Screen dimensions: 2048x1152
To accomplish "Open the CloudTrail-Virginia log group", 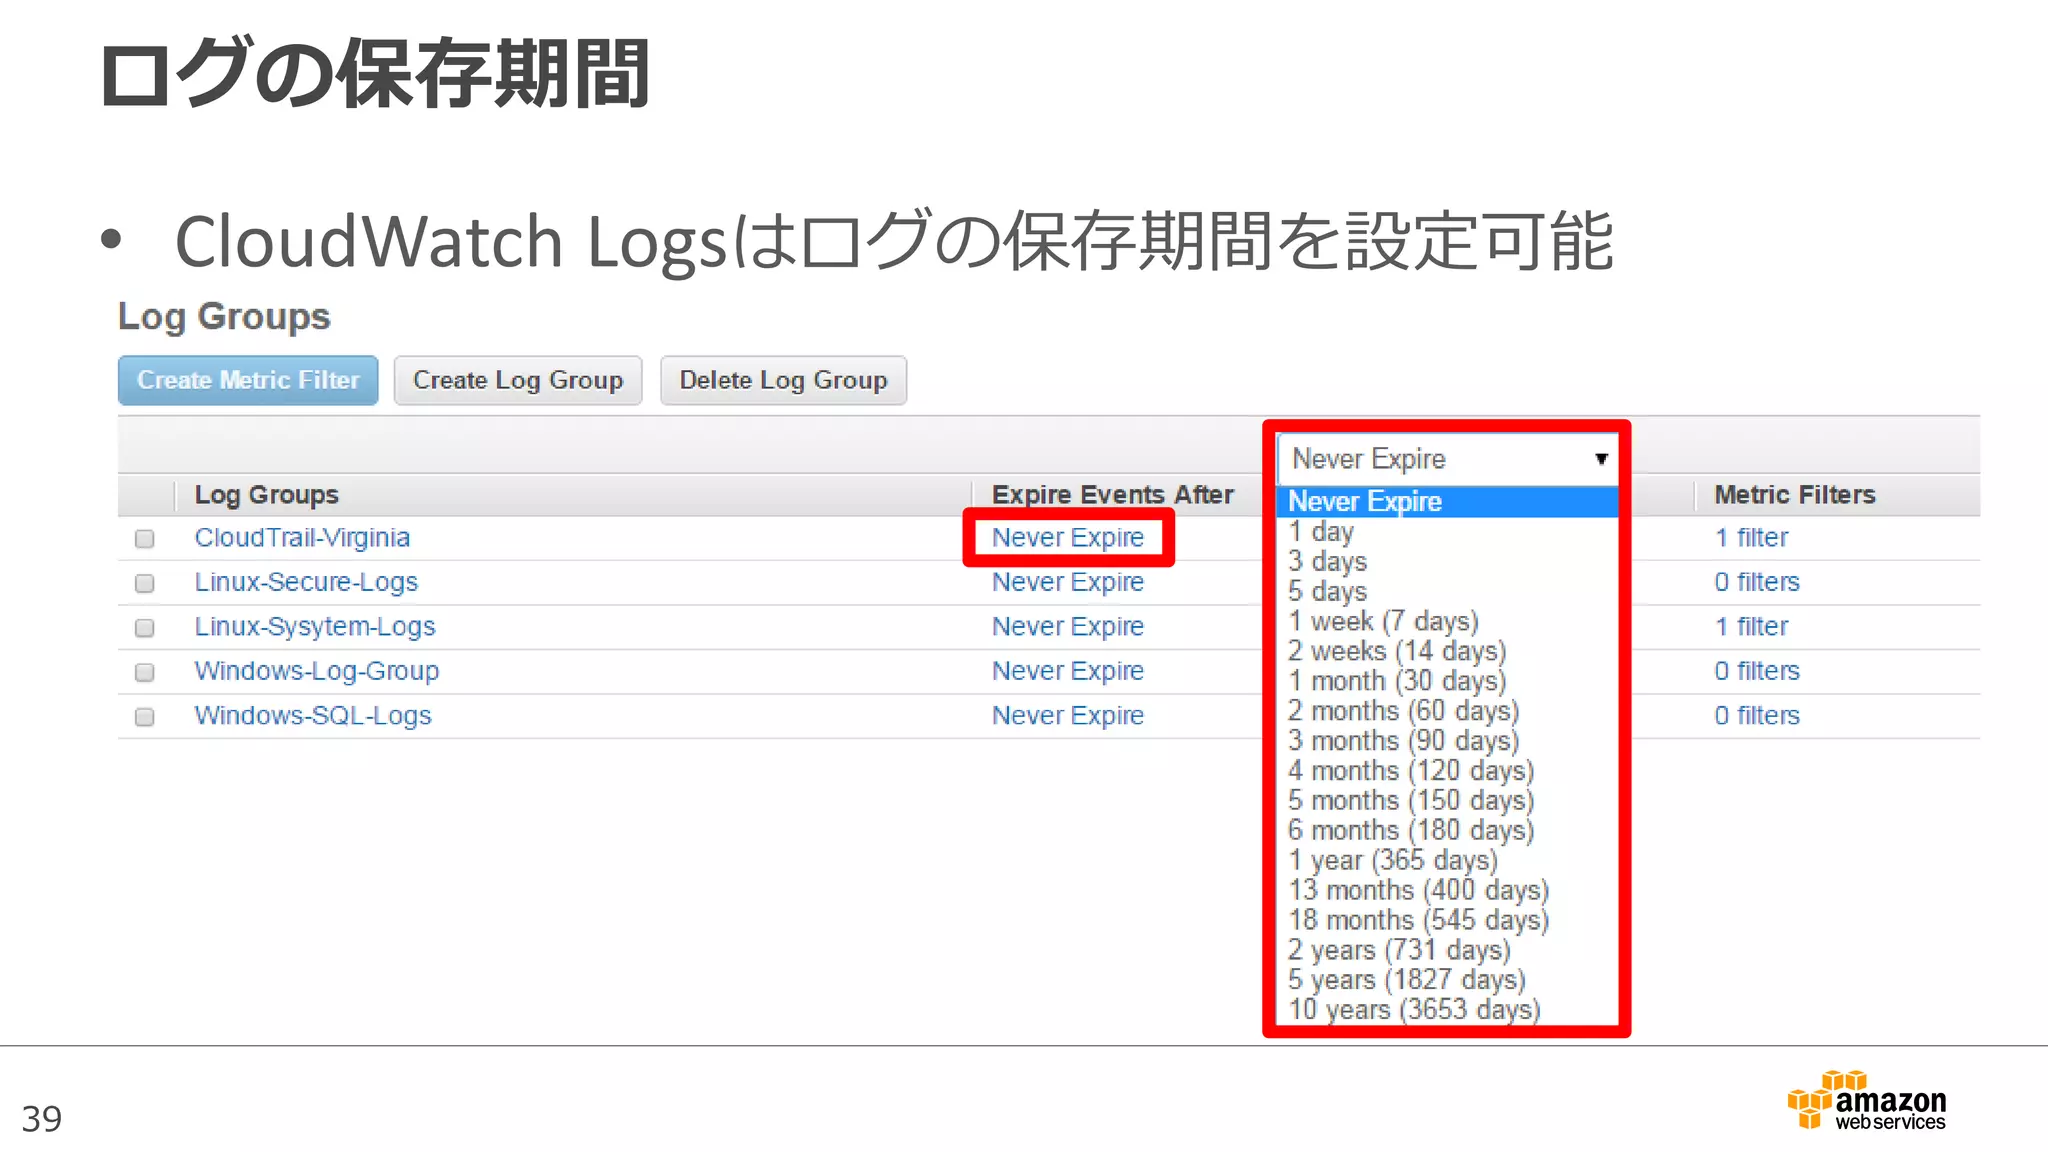I will click(x=302, y=538).
